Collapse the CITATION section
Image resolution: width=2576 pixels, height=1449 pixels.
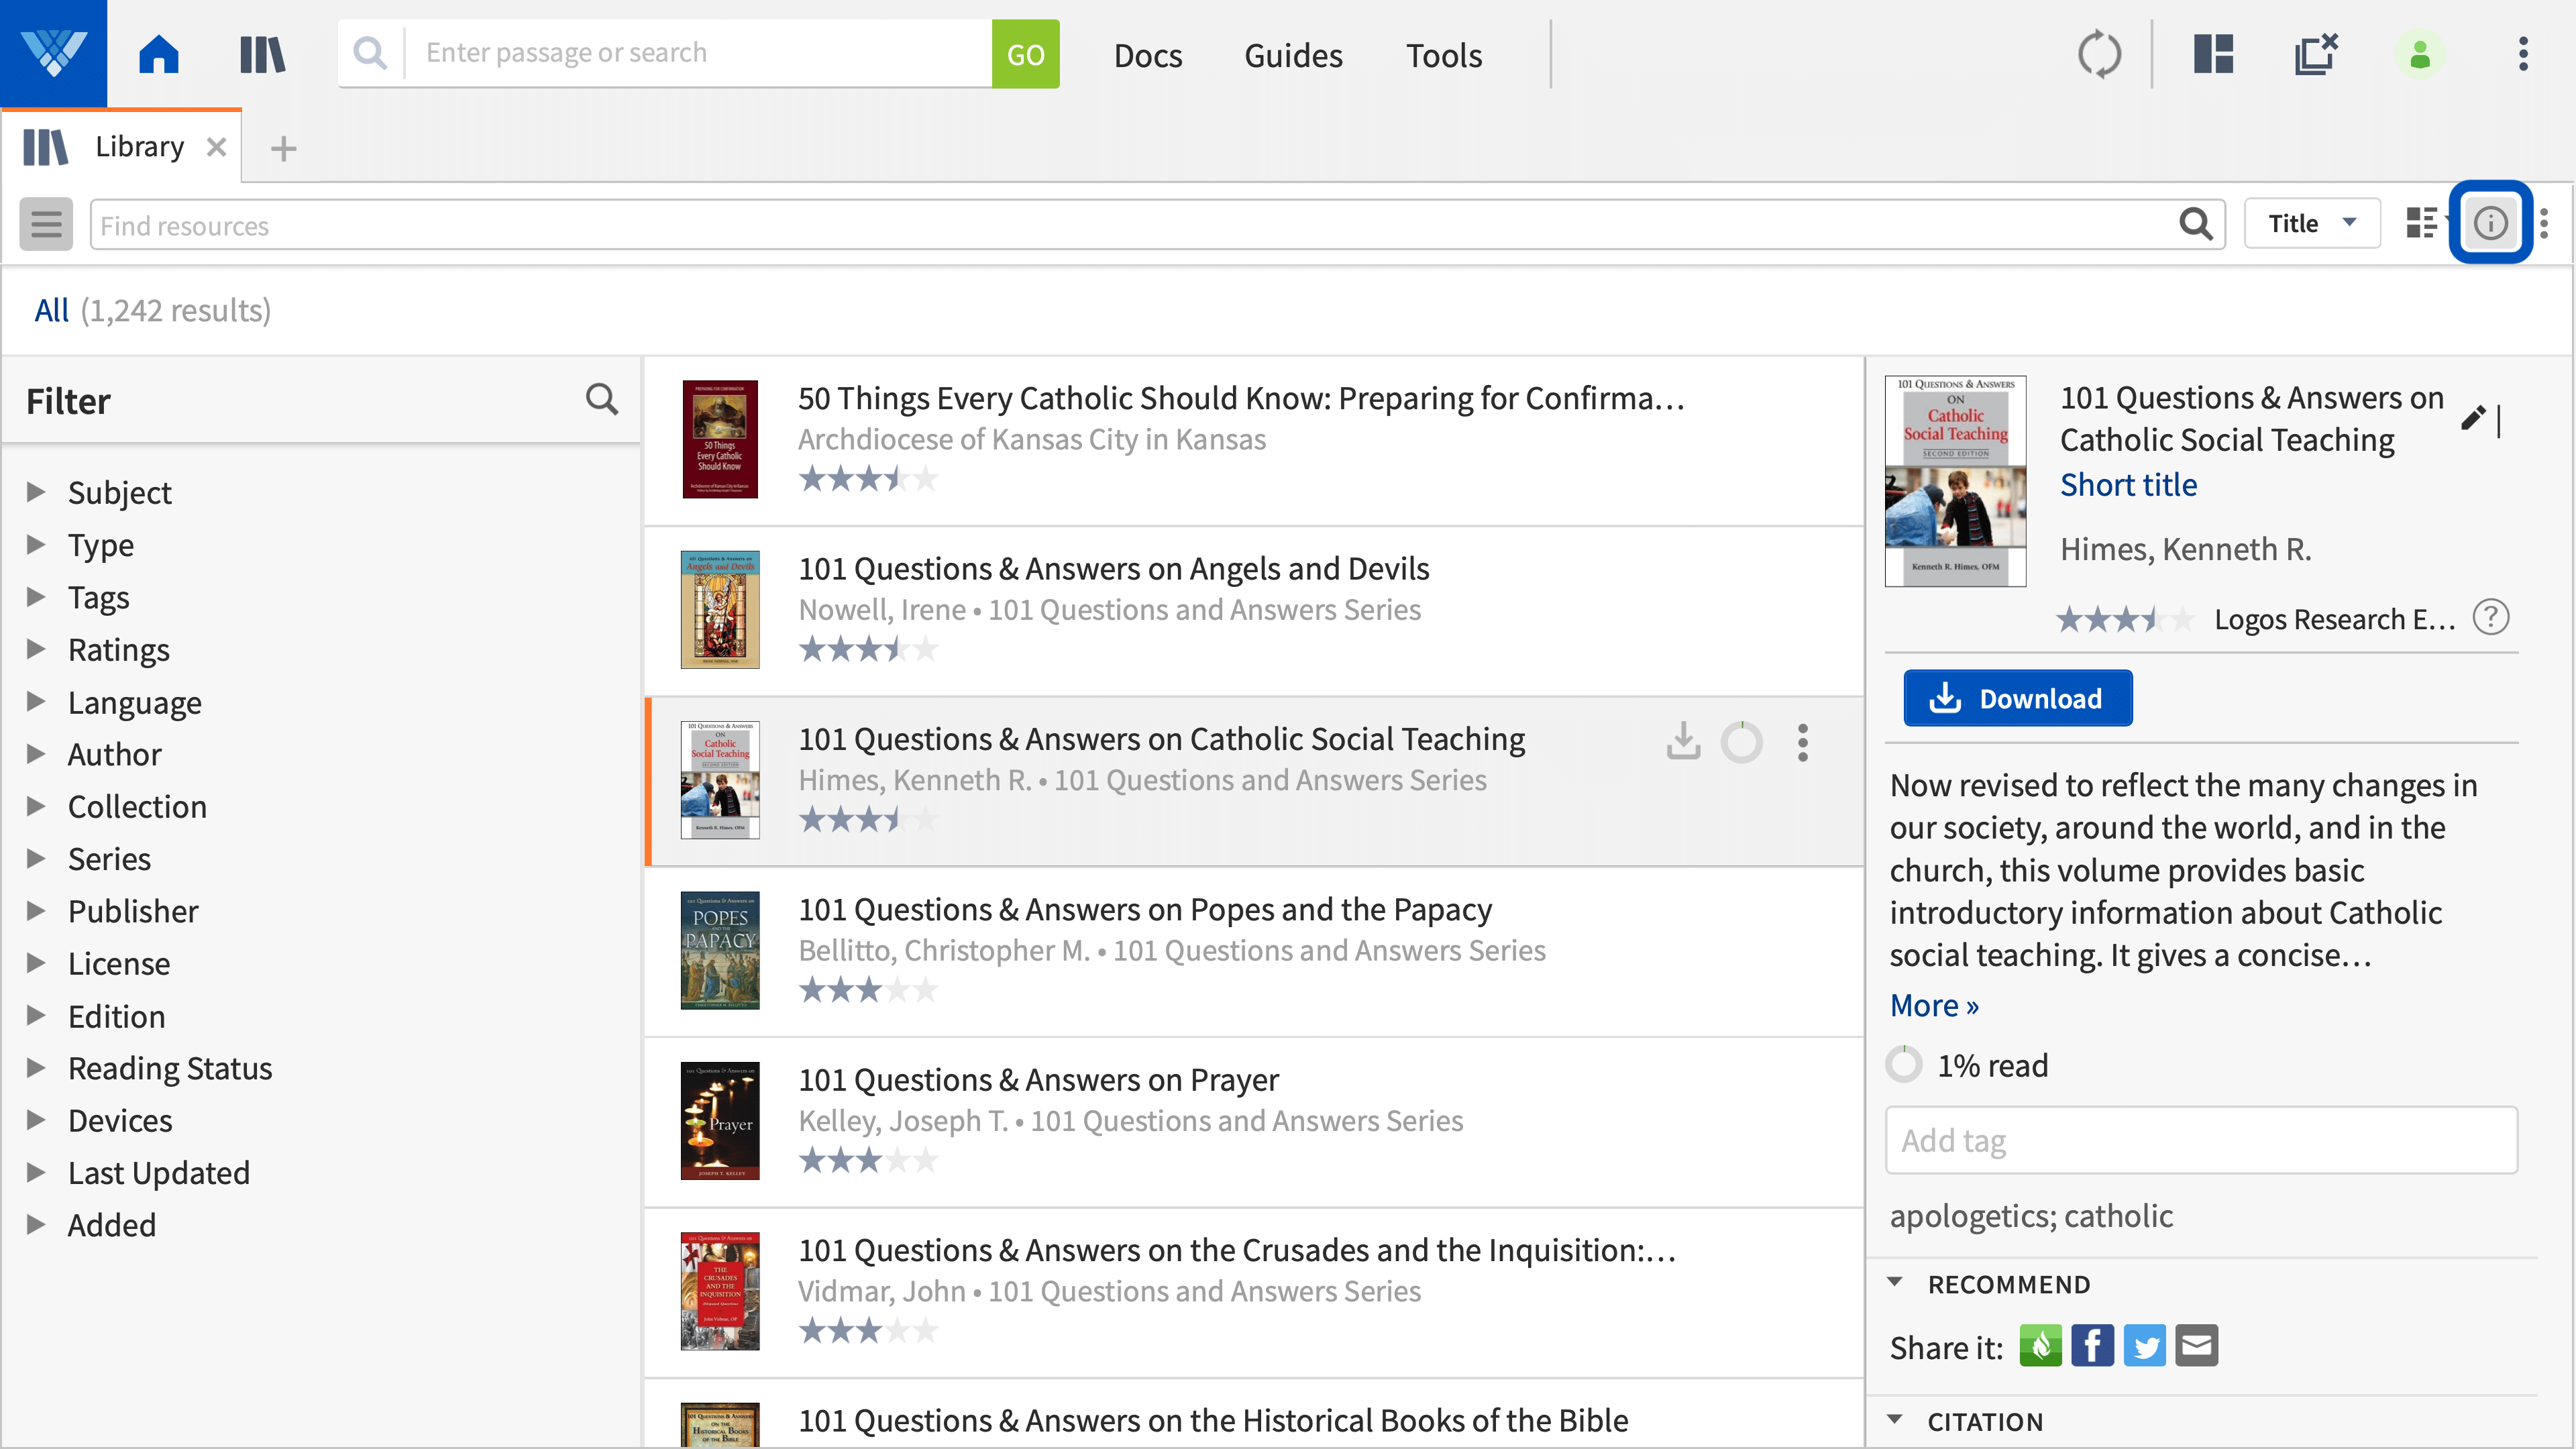point(1894,1420)
